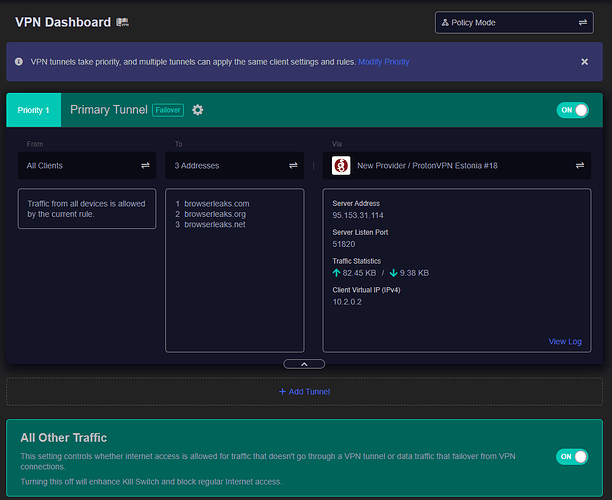Click the info icon in the banner
The width and height of the screenshot is (612, 500).
click(17, 62)
